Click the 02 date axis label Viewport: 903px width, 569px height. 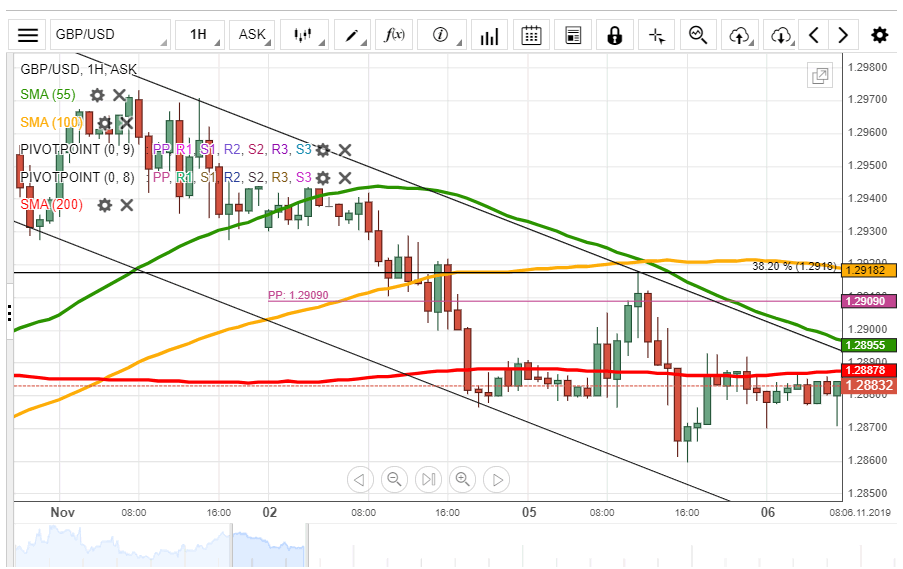pos(270,512)
